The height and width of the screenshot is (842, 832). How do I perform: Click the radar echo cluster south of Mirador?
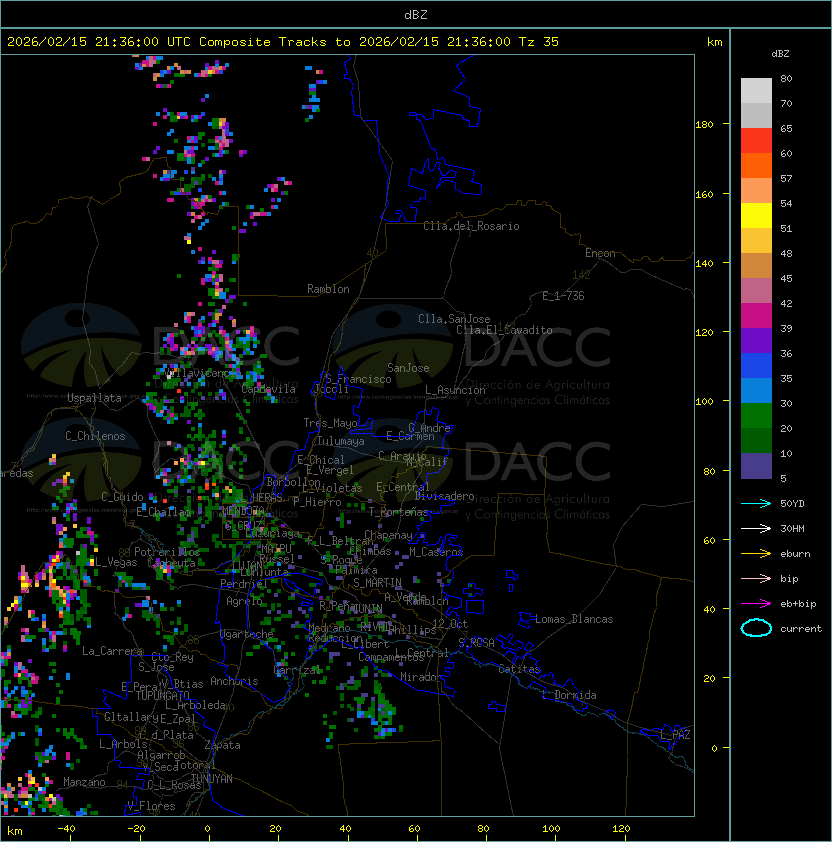[376, 709]
